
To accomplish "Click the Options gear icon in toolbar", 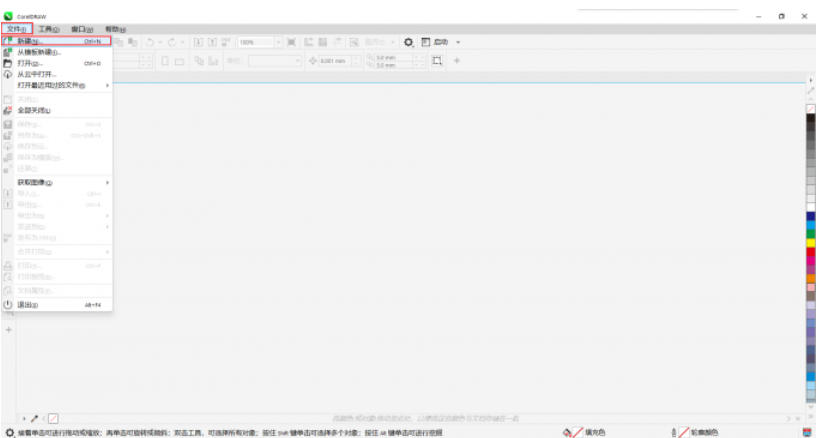I will tap(409, 42).
